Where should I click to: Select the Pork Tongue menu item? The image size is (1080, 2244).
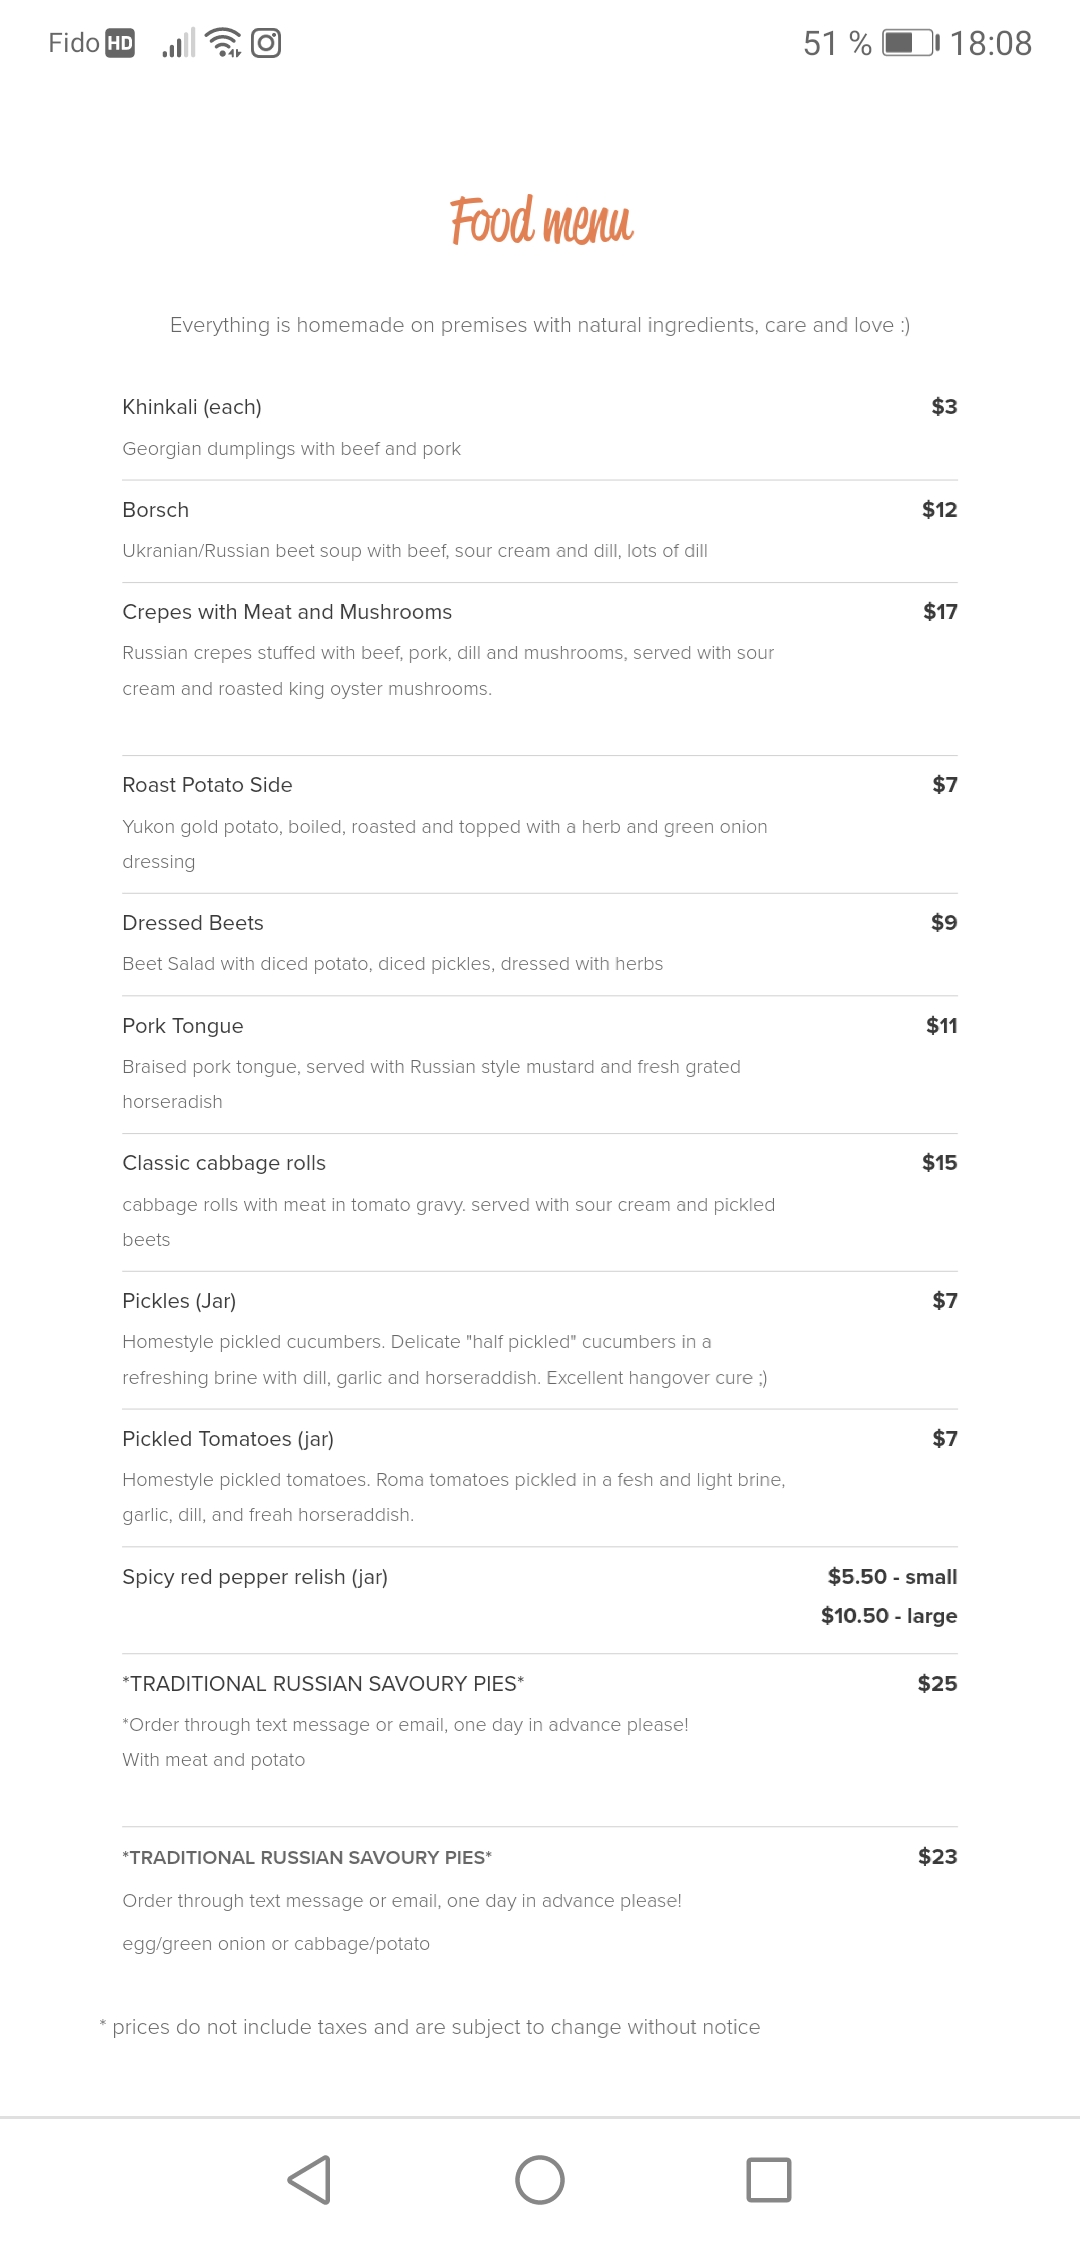pyautogui.click(x=183, y=1026)
